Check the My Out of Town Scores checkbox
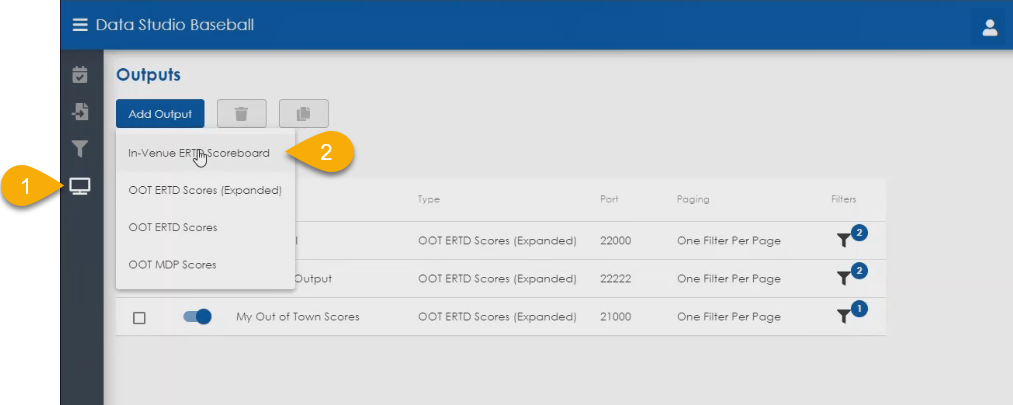 pos(140,317)
